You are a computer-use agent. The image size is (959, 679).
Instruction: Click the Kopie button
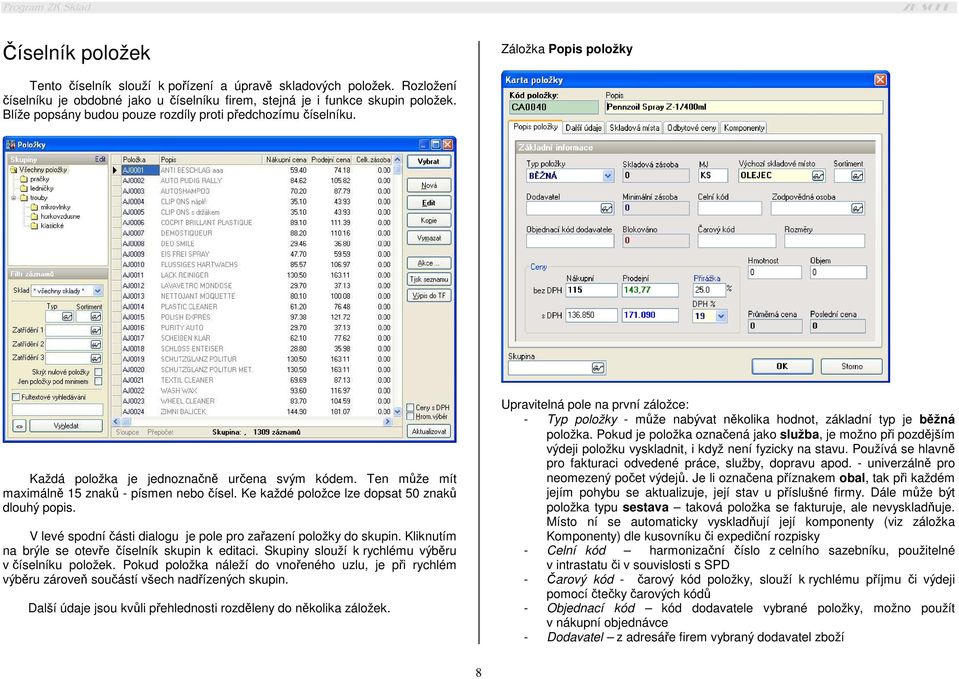click(429, 220)
